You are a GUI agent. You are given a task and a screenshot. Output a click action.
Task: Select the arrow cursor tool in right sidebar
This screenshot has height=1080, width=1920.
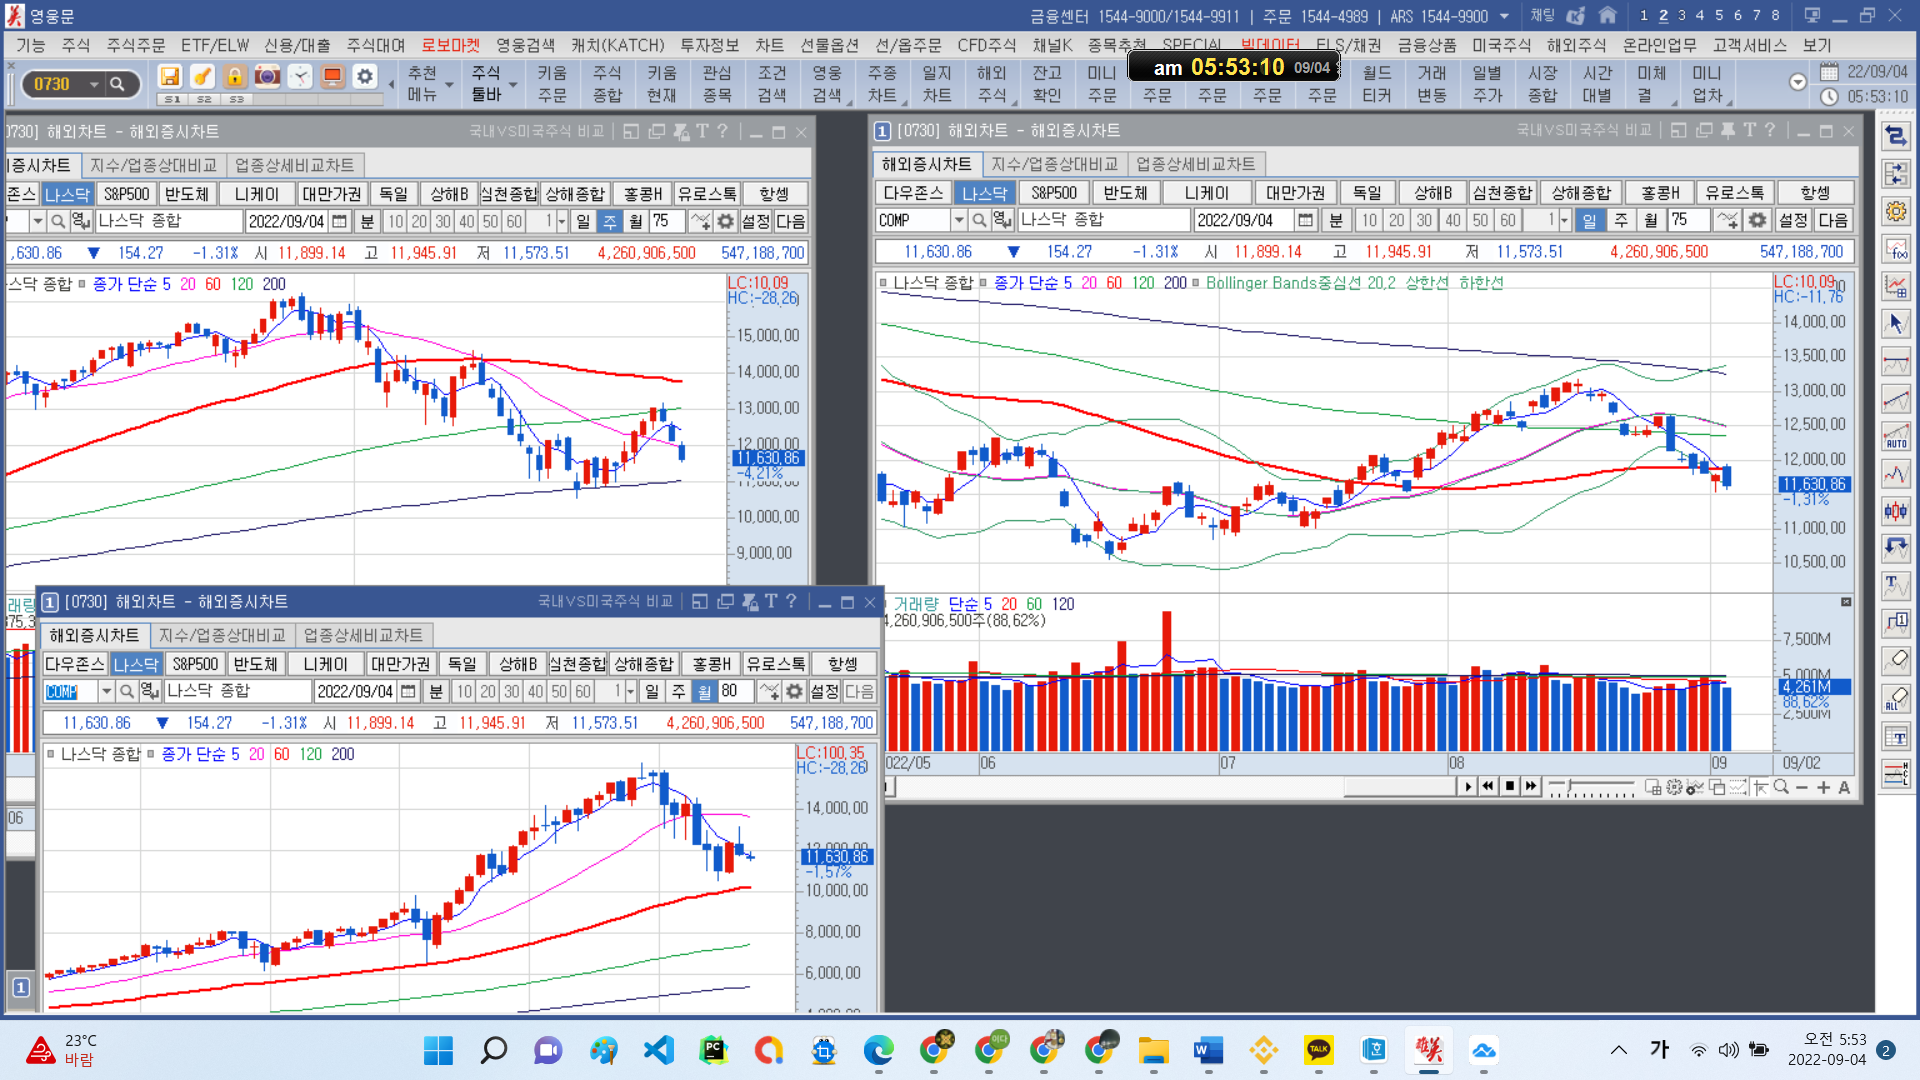coord(1896,323)
